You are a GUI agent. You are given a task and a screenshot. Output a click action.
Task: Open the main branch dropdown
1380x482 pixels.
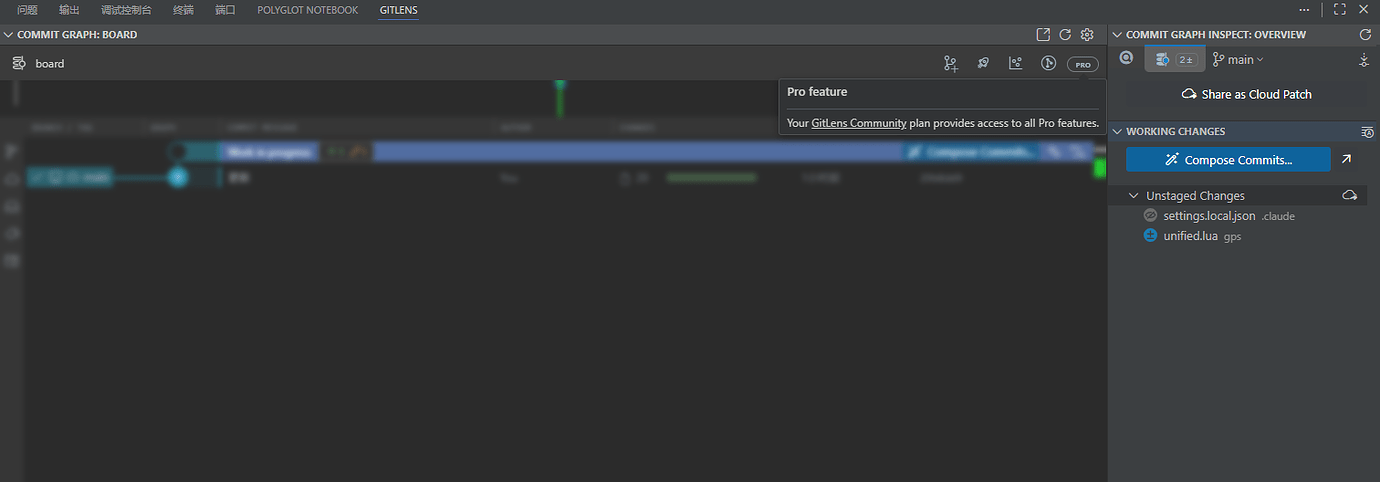pos(1238,60)
